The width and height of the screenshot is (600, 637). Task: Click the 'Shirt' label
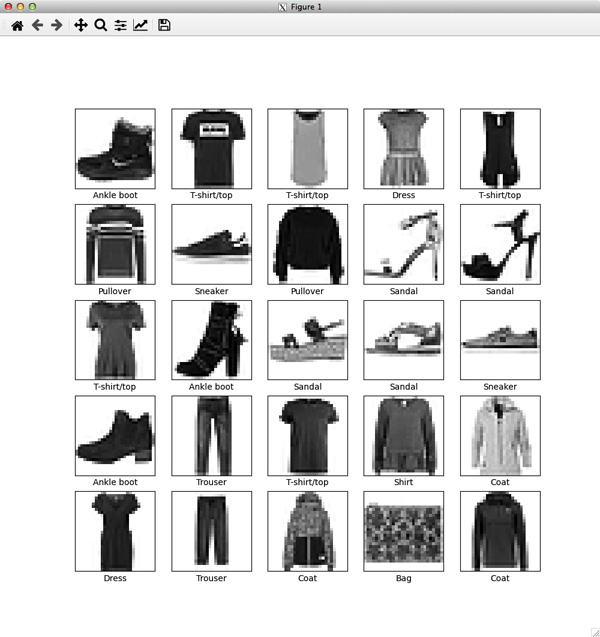[403, 482]
